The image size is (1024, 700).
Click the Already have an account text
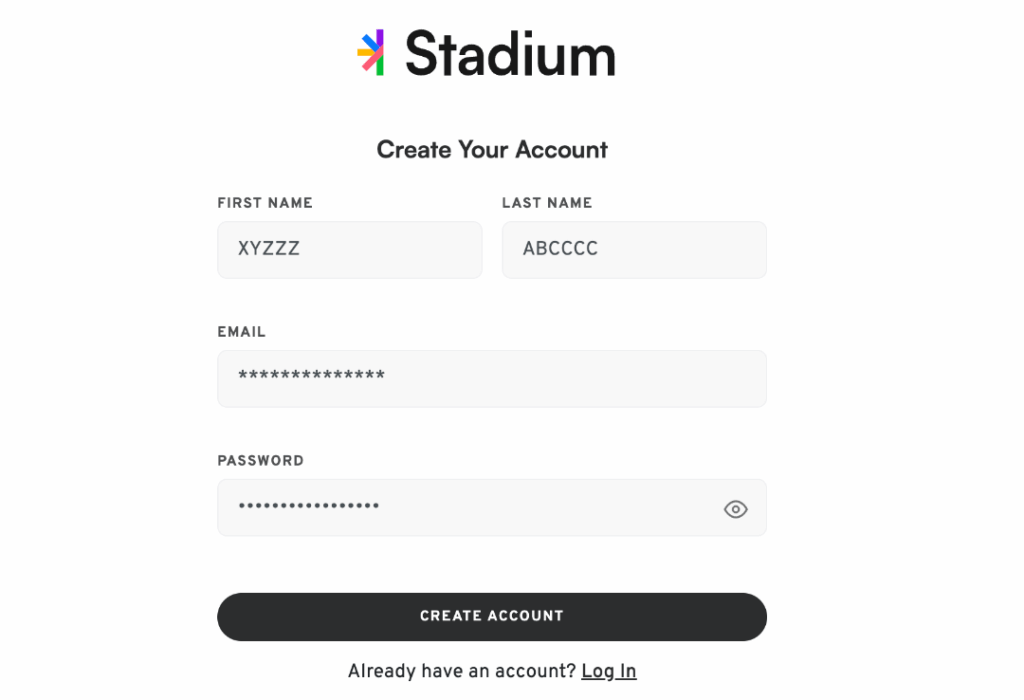[x=461, y=671]
